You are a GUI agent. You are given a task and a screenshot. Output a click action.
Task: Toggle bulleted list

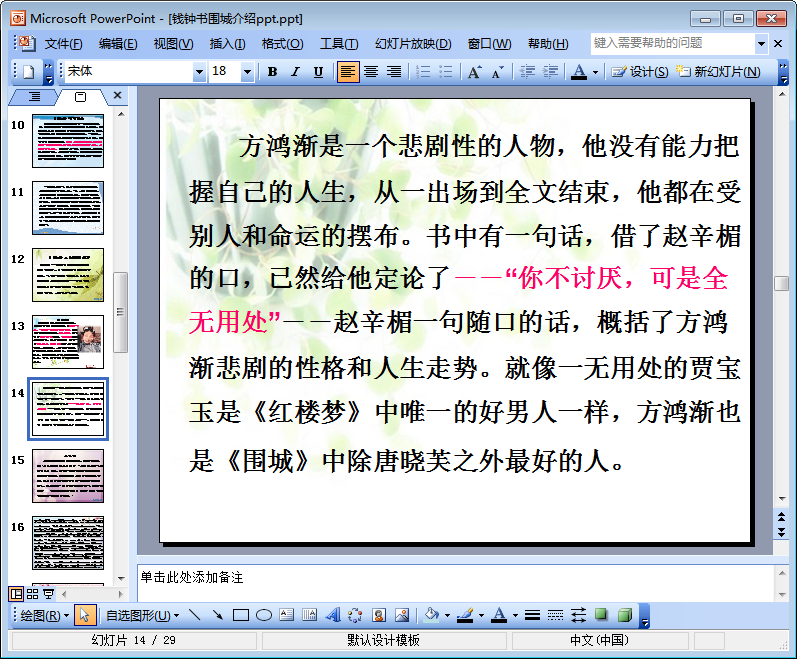pos(446,72)
